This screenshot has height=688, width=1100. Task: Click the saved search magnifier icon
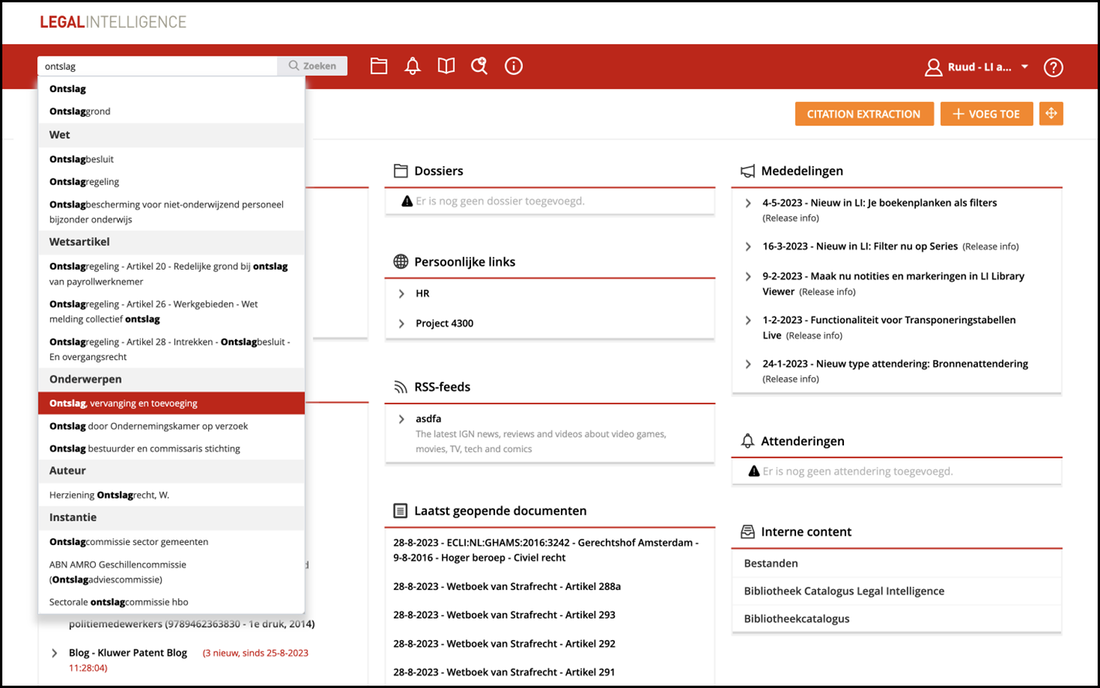click(480, 67)
